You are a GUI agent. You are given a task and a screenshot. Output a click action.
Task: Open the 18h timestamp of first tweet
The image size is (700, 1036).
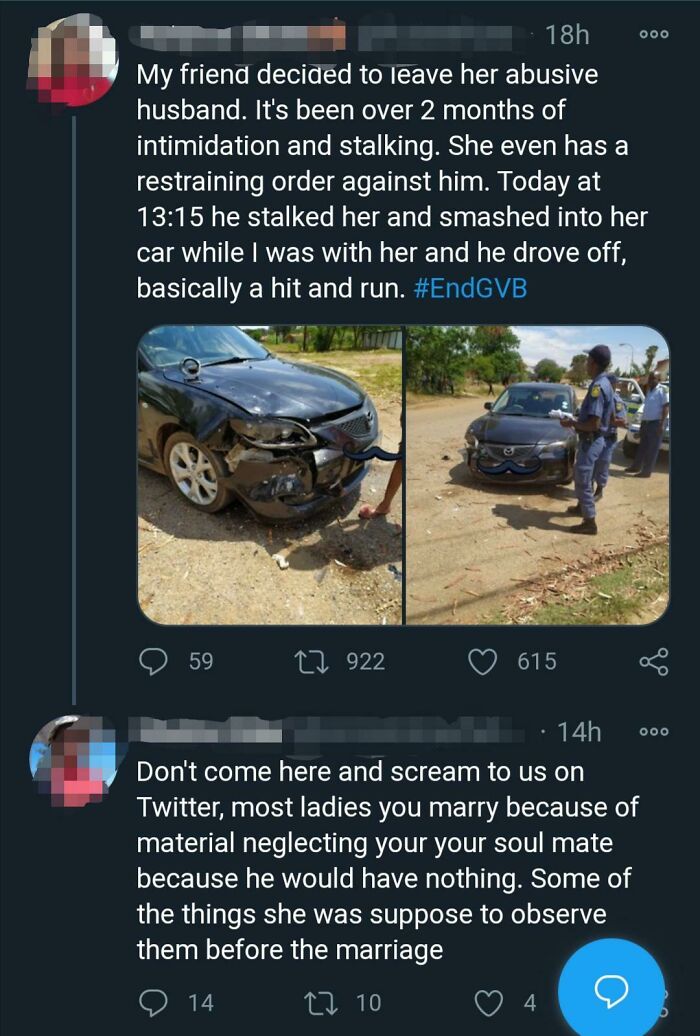tap(567, 35)
